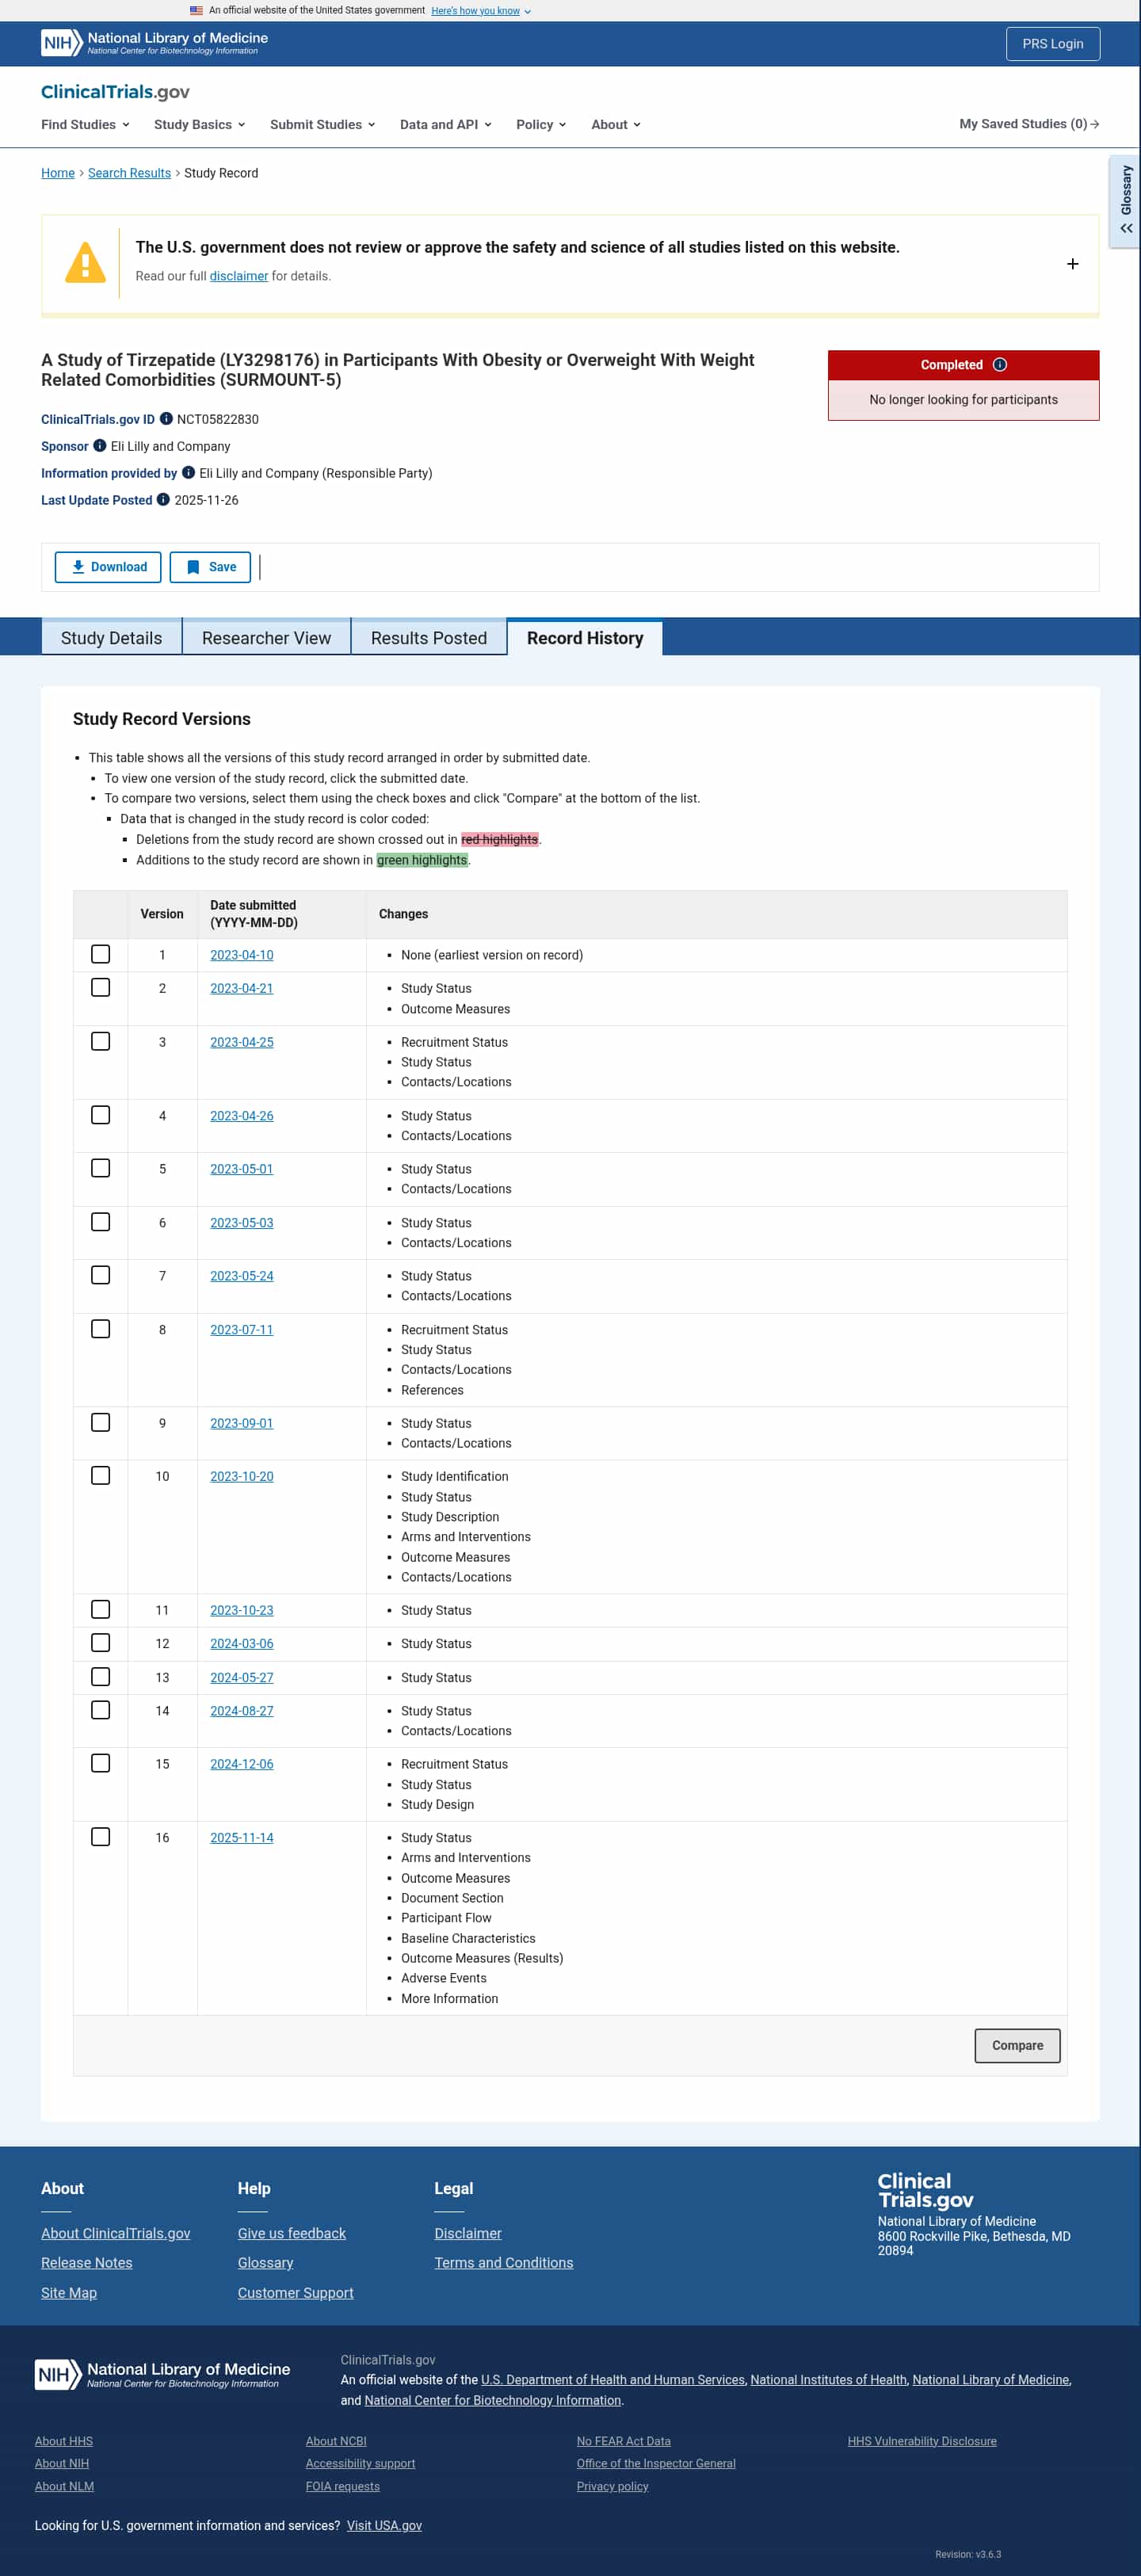Open version submitted 2023-10-20
Screen dimensions: 1141x2576
(x=241, y=1476)
